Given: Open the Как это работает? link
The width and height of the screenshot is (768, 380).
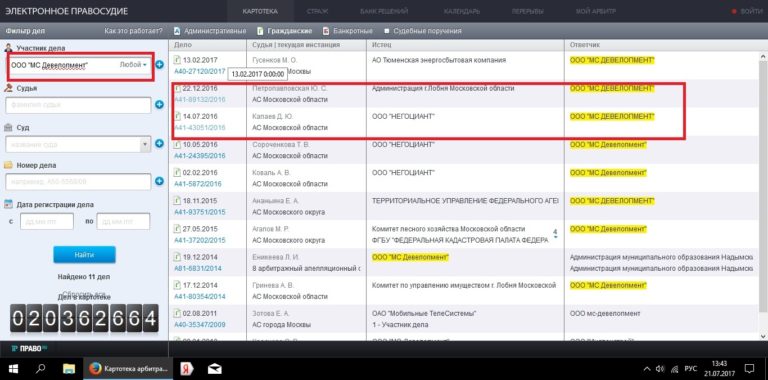Looking at the screenshot, I should click(x=133, y=31).
